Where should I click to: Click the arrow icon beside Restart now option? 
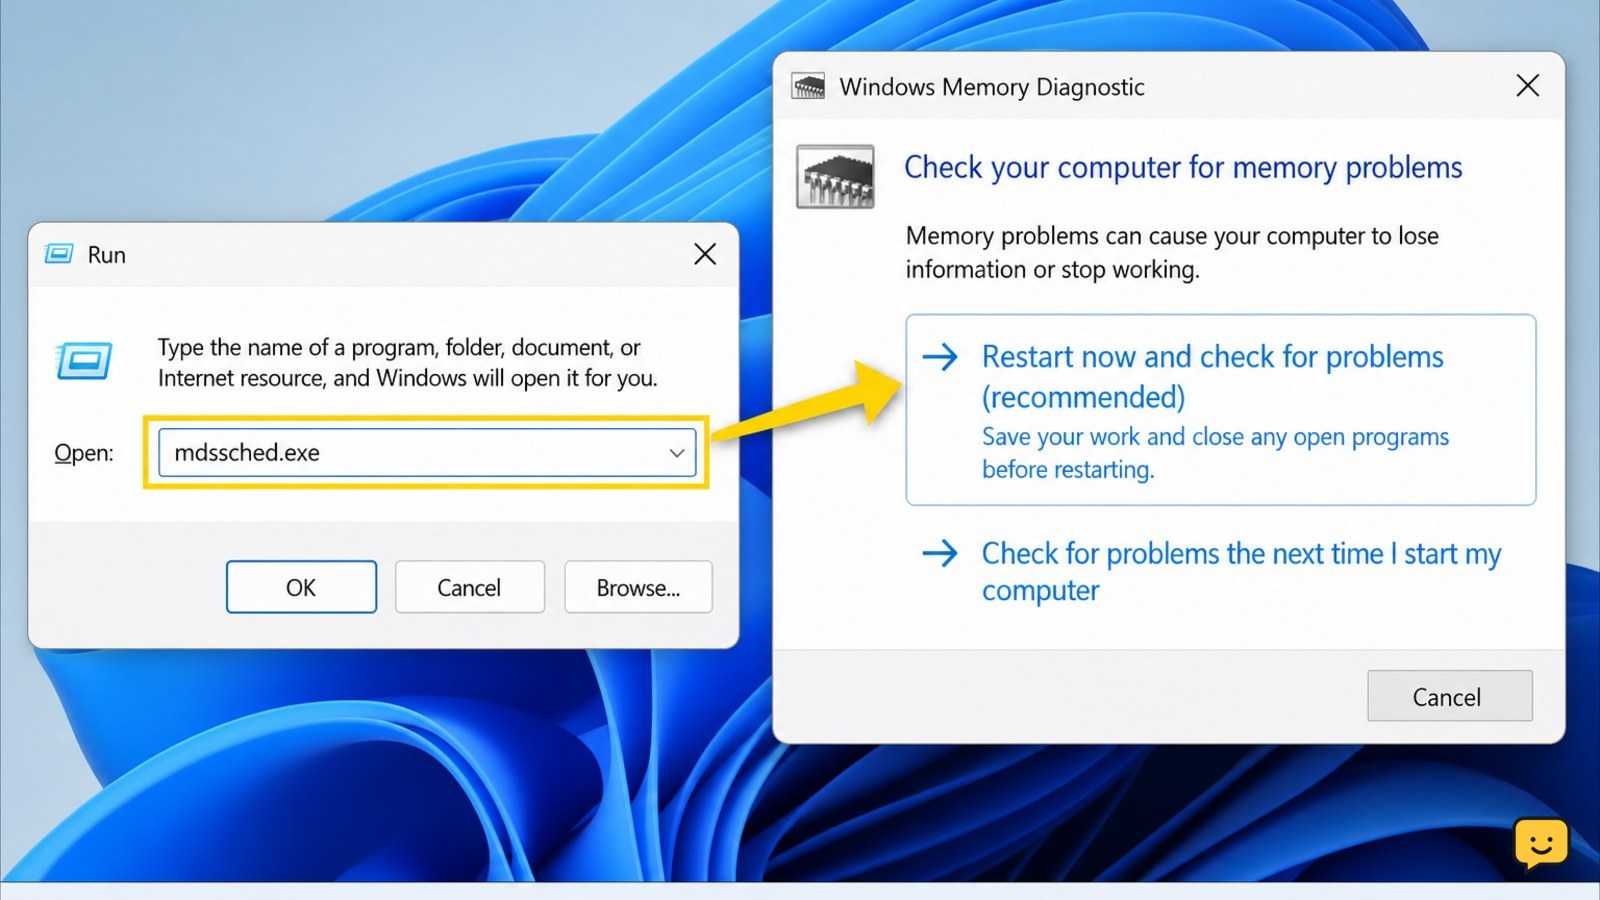[x=940, y=357]
